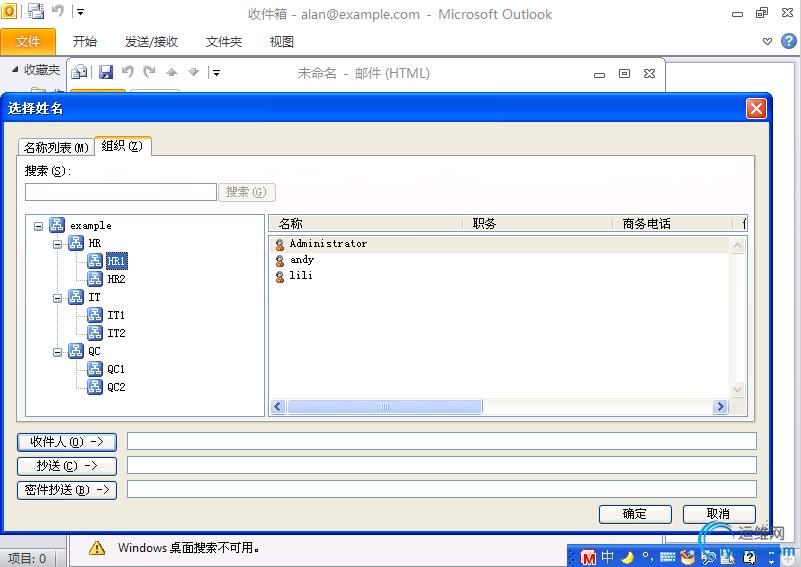Click the 搜索 (S) input field
The height and width of the screenshot is (567, 801).
click(121, 192)
